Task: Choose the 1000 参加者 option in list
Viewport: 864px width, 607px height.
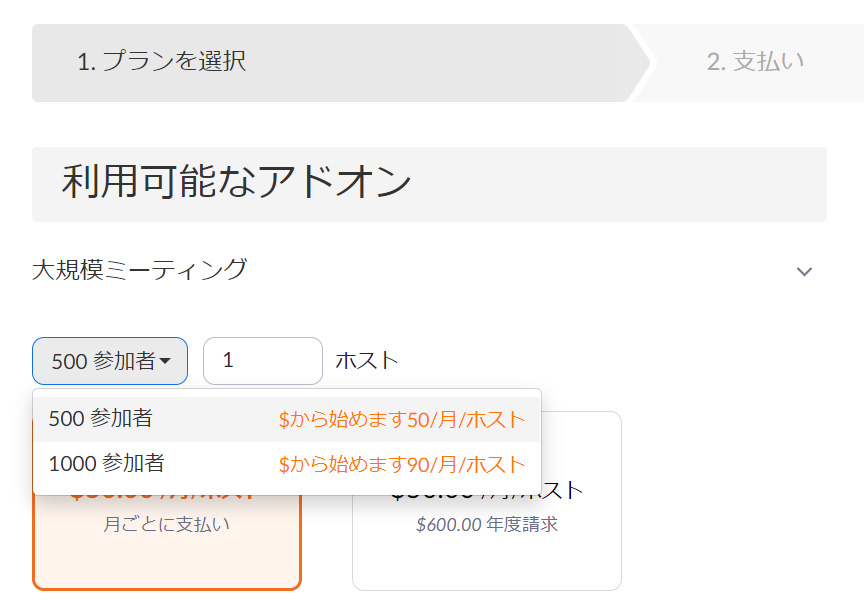Action: [x=107, y=464]
